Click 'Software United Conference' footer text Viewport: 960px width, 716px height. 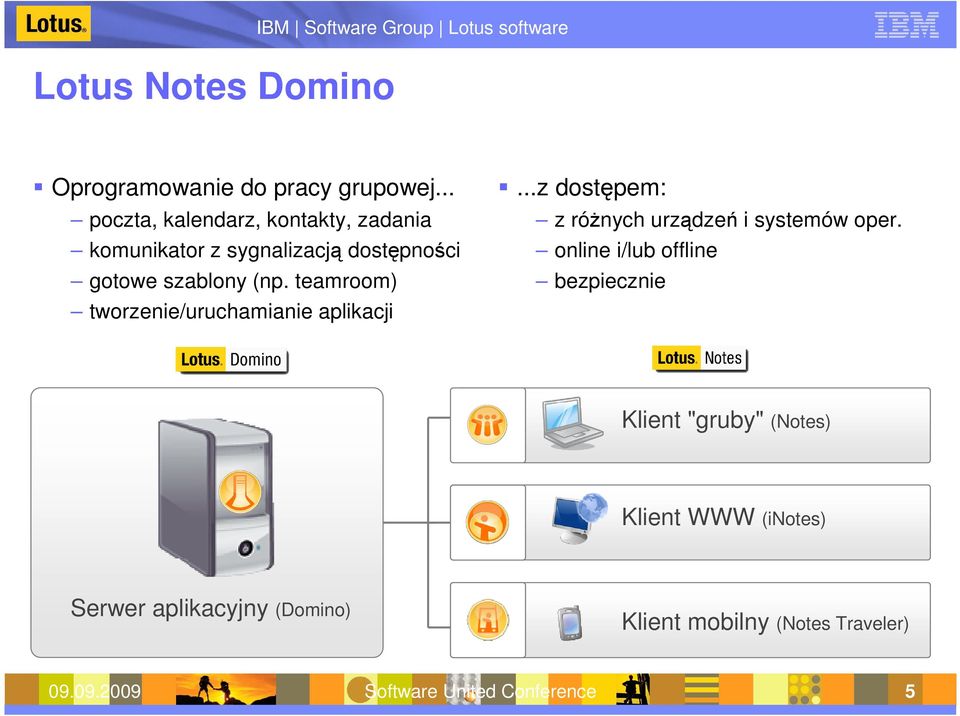(480, 692)
